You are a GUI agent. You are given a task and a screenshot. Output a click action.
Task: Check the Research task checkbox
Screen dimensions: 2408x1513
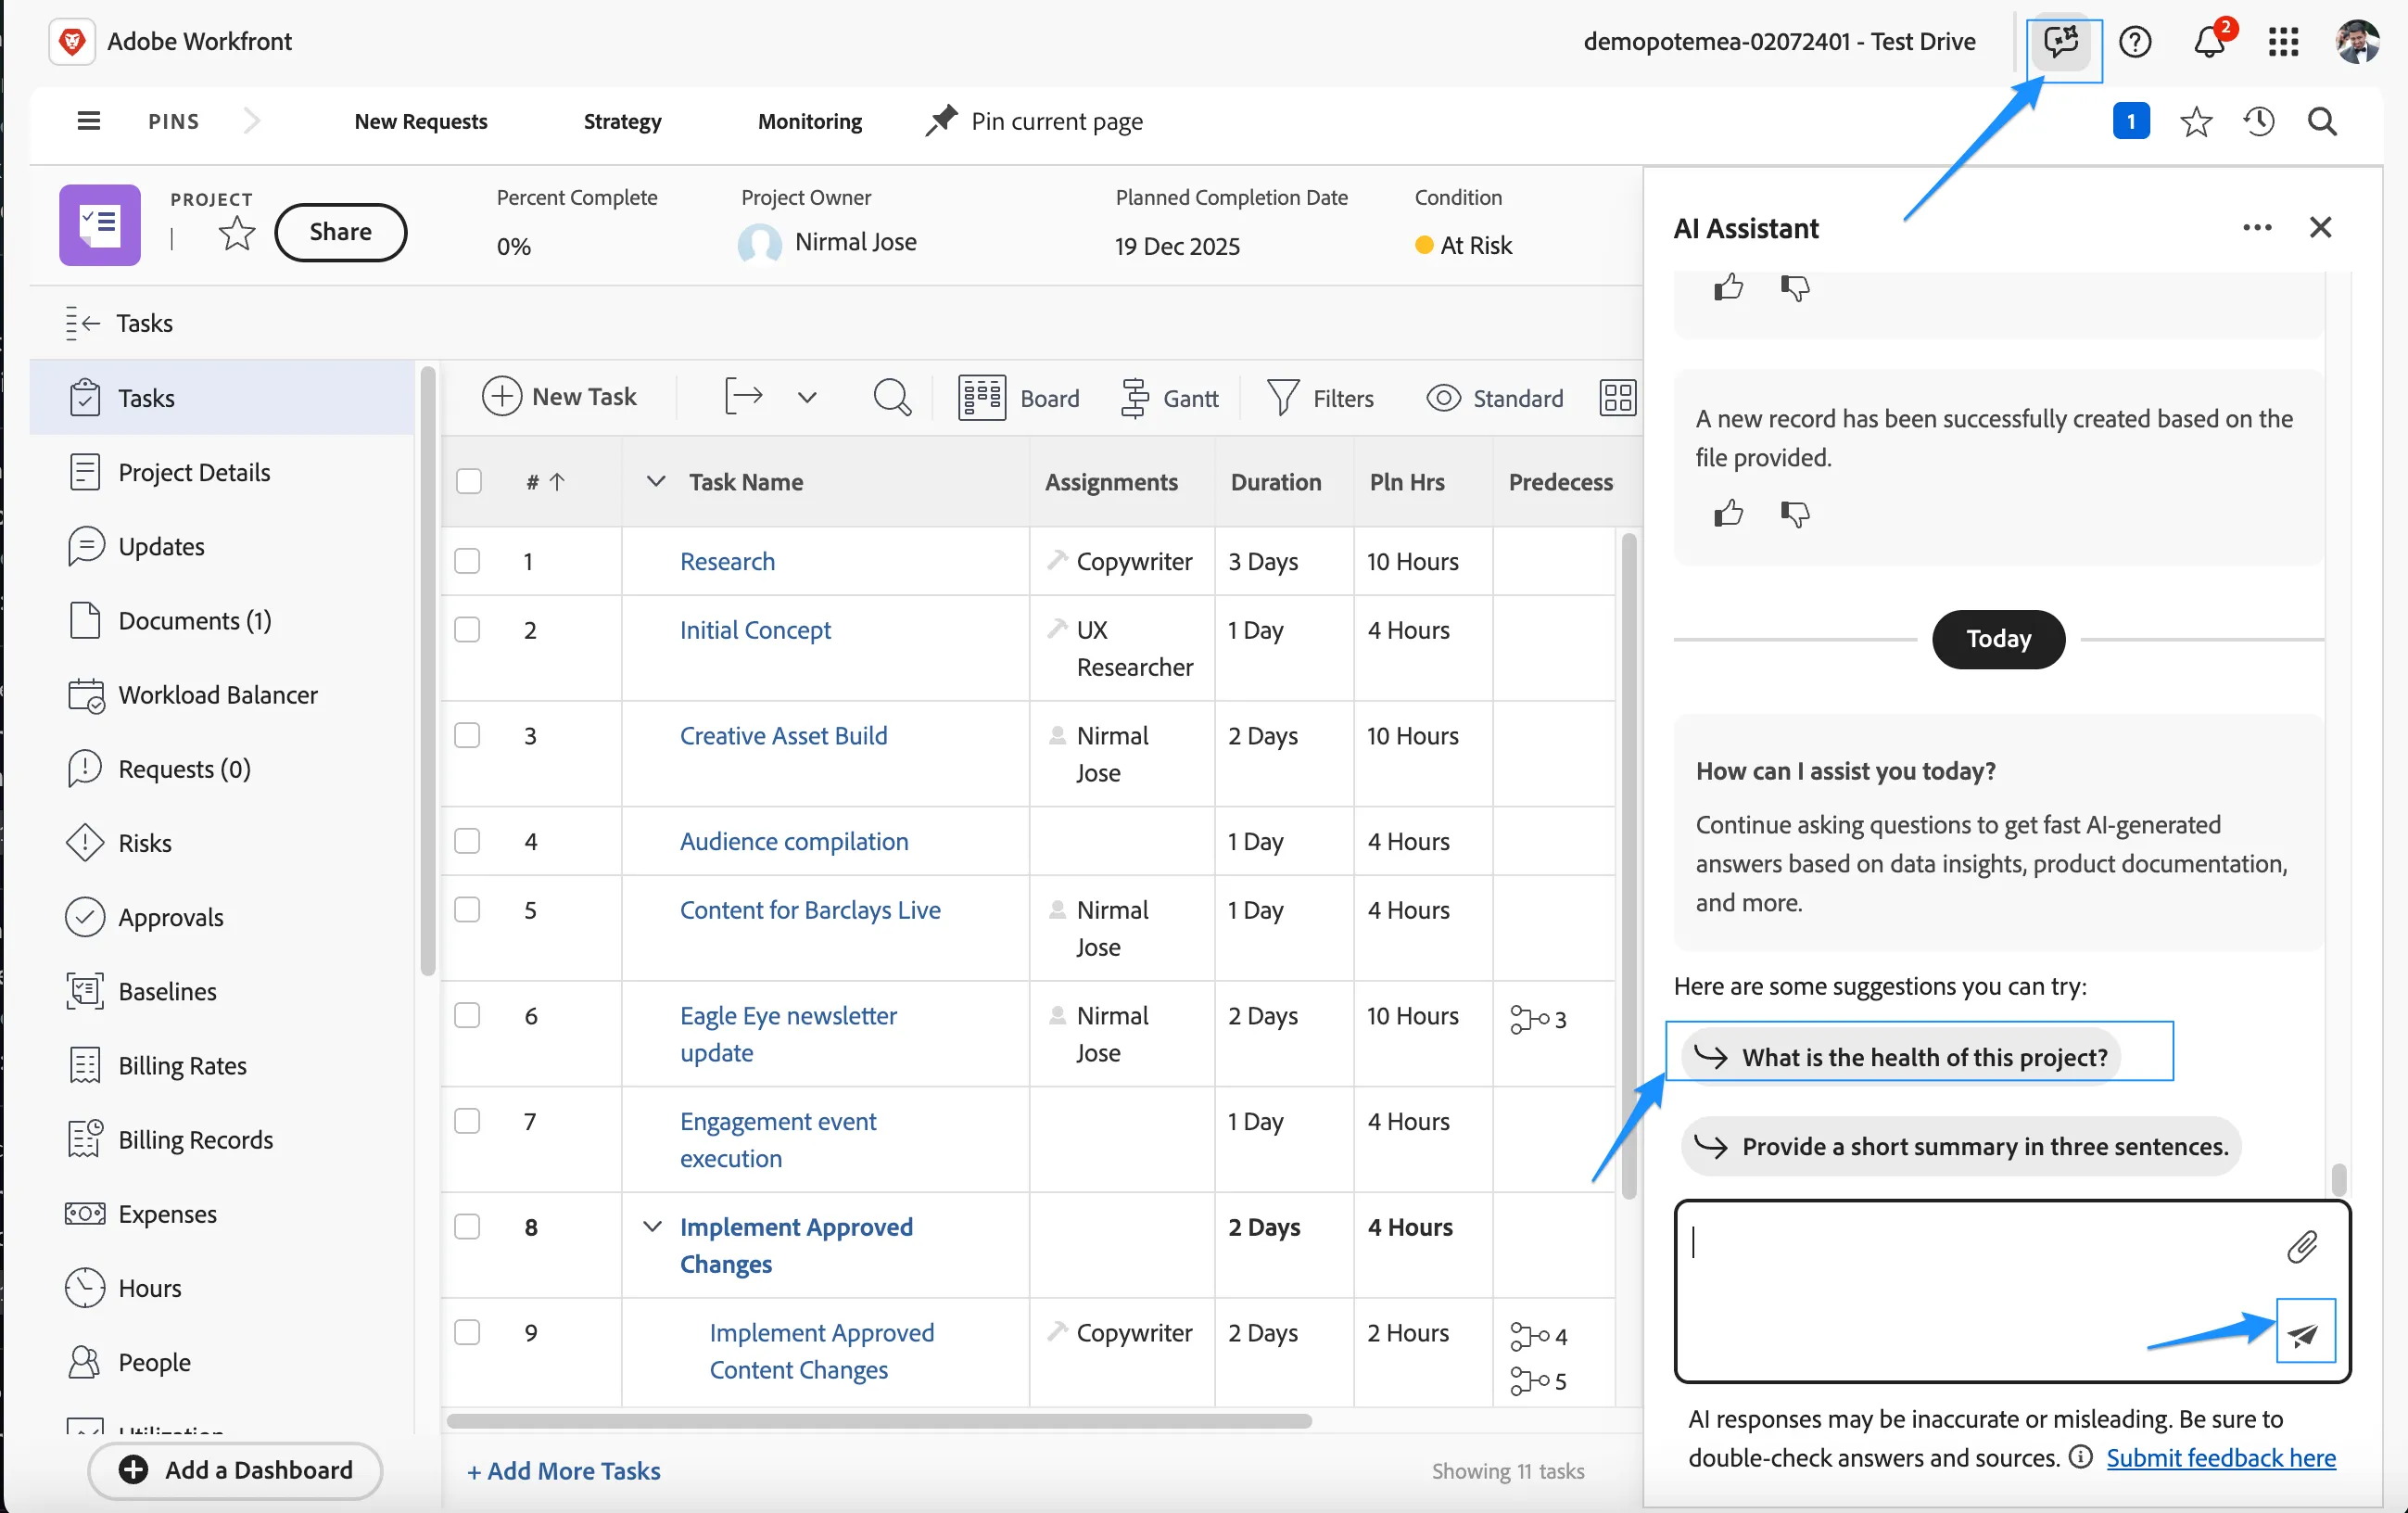coord(467,560)
